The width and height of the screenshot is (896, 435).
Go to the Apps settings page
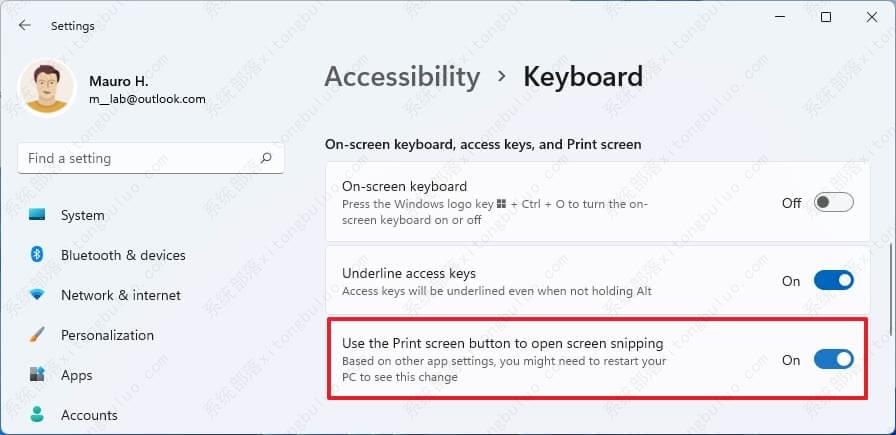76,375
